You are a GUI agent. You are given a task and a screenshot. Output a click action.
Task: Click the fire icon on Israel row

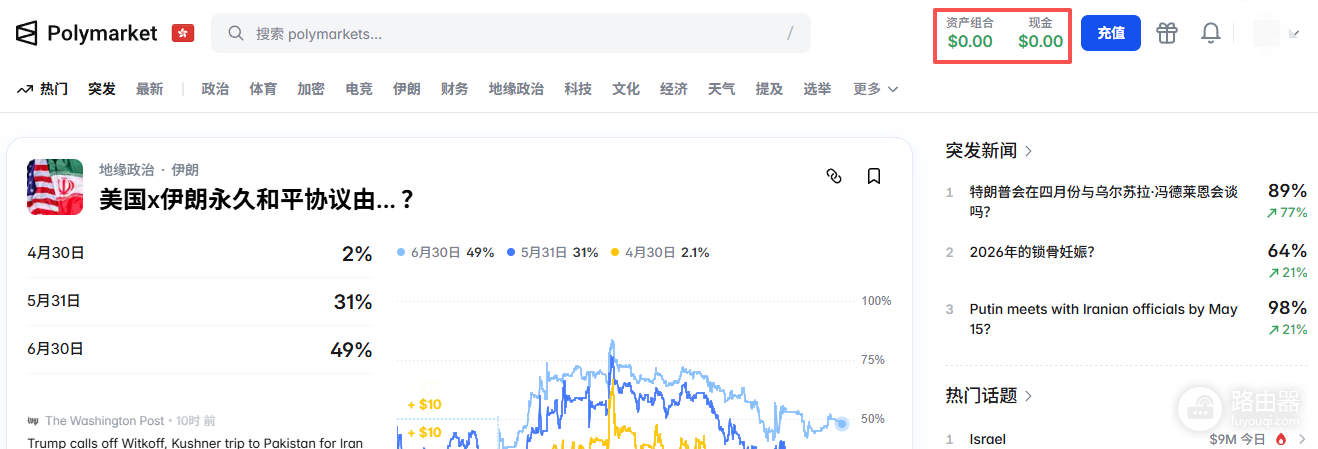tap(1281, 439)
